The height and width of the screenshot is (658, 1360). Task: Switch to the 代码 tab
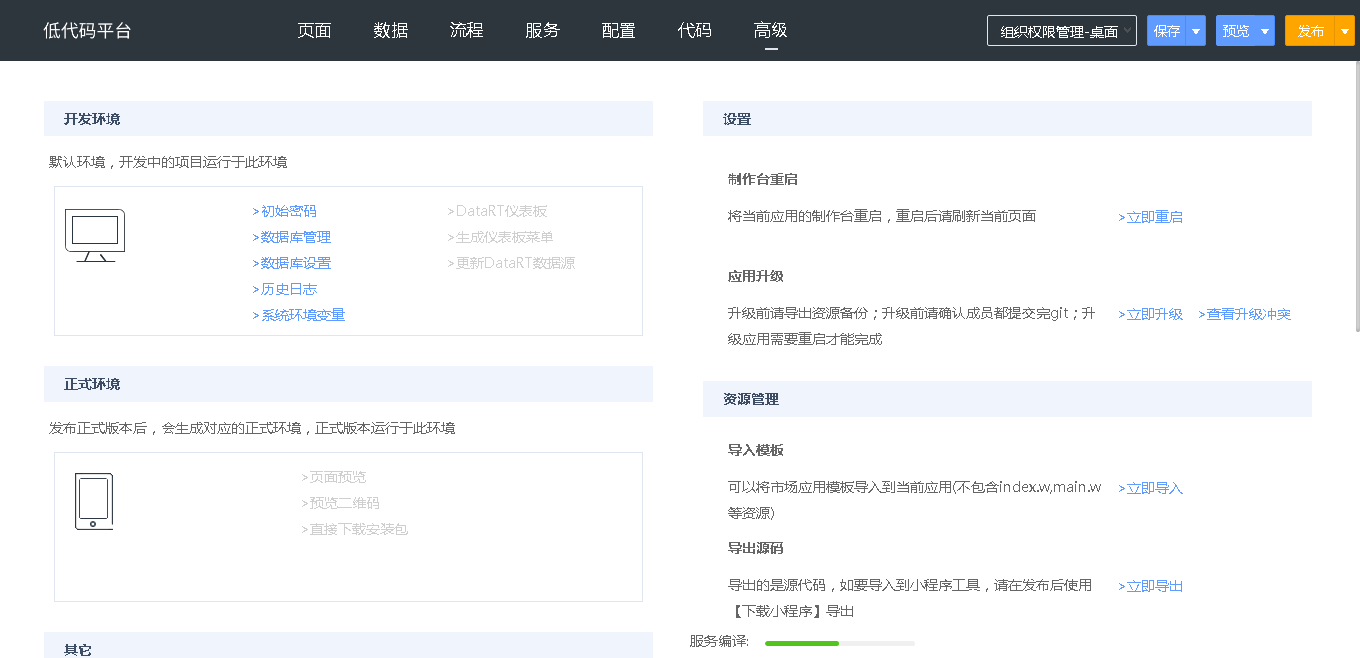pyautogui.click(x=695, y=30)
